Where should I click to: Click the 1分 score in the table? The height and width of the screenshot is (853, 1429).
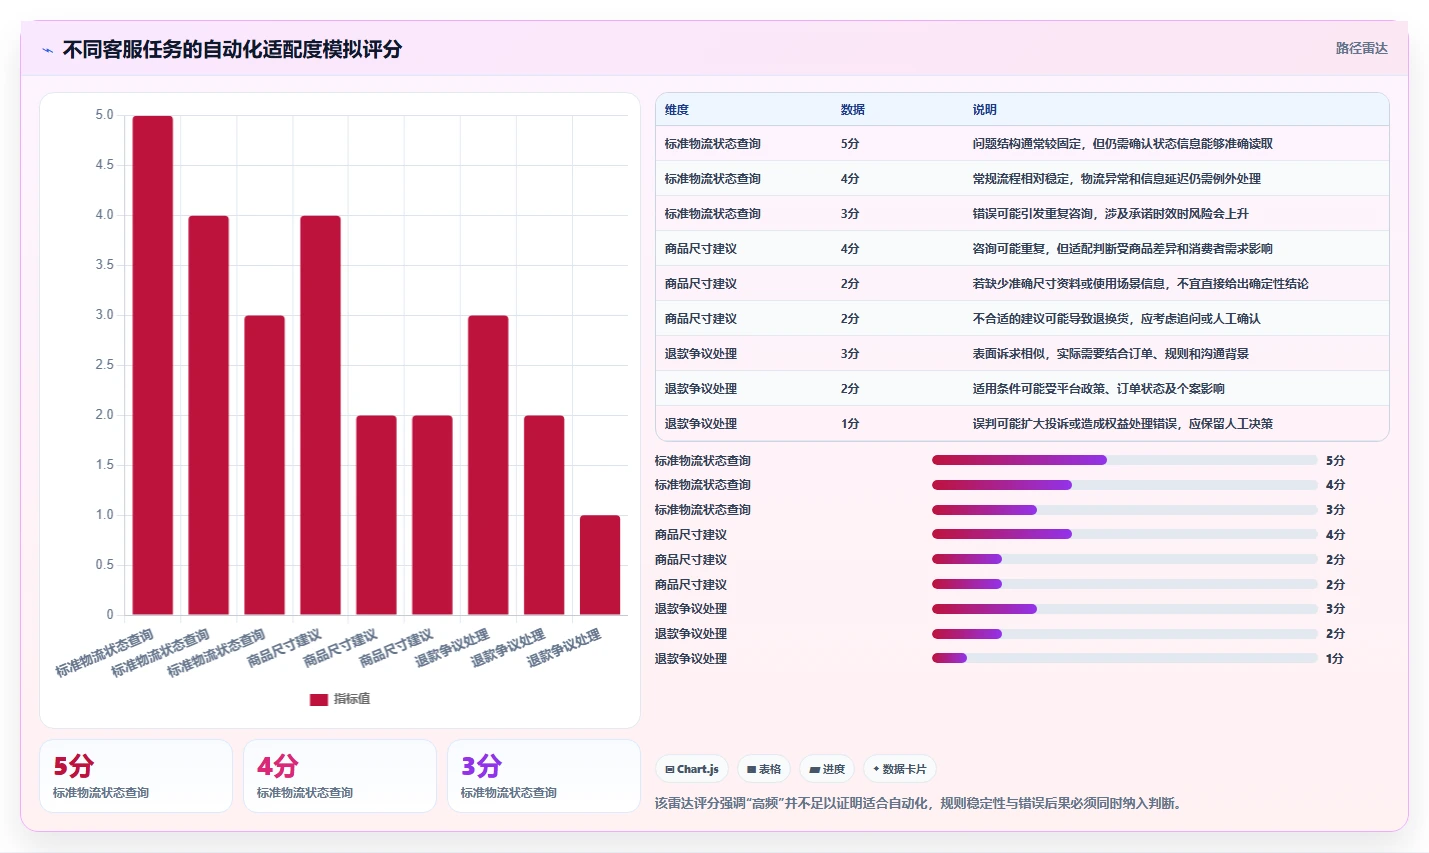pos(850,424)
